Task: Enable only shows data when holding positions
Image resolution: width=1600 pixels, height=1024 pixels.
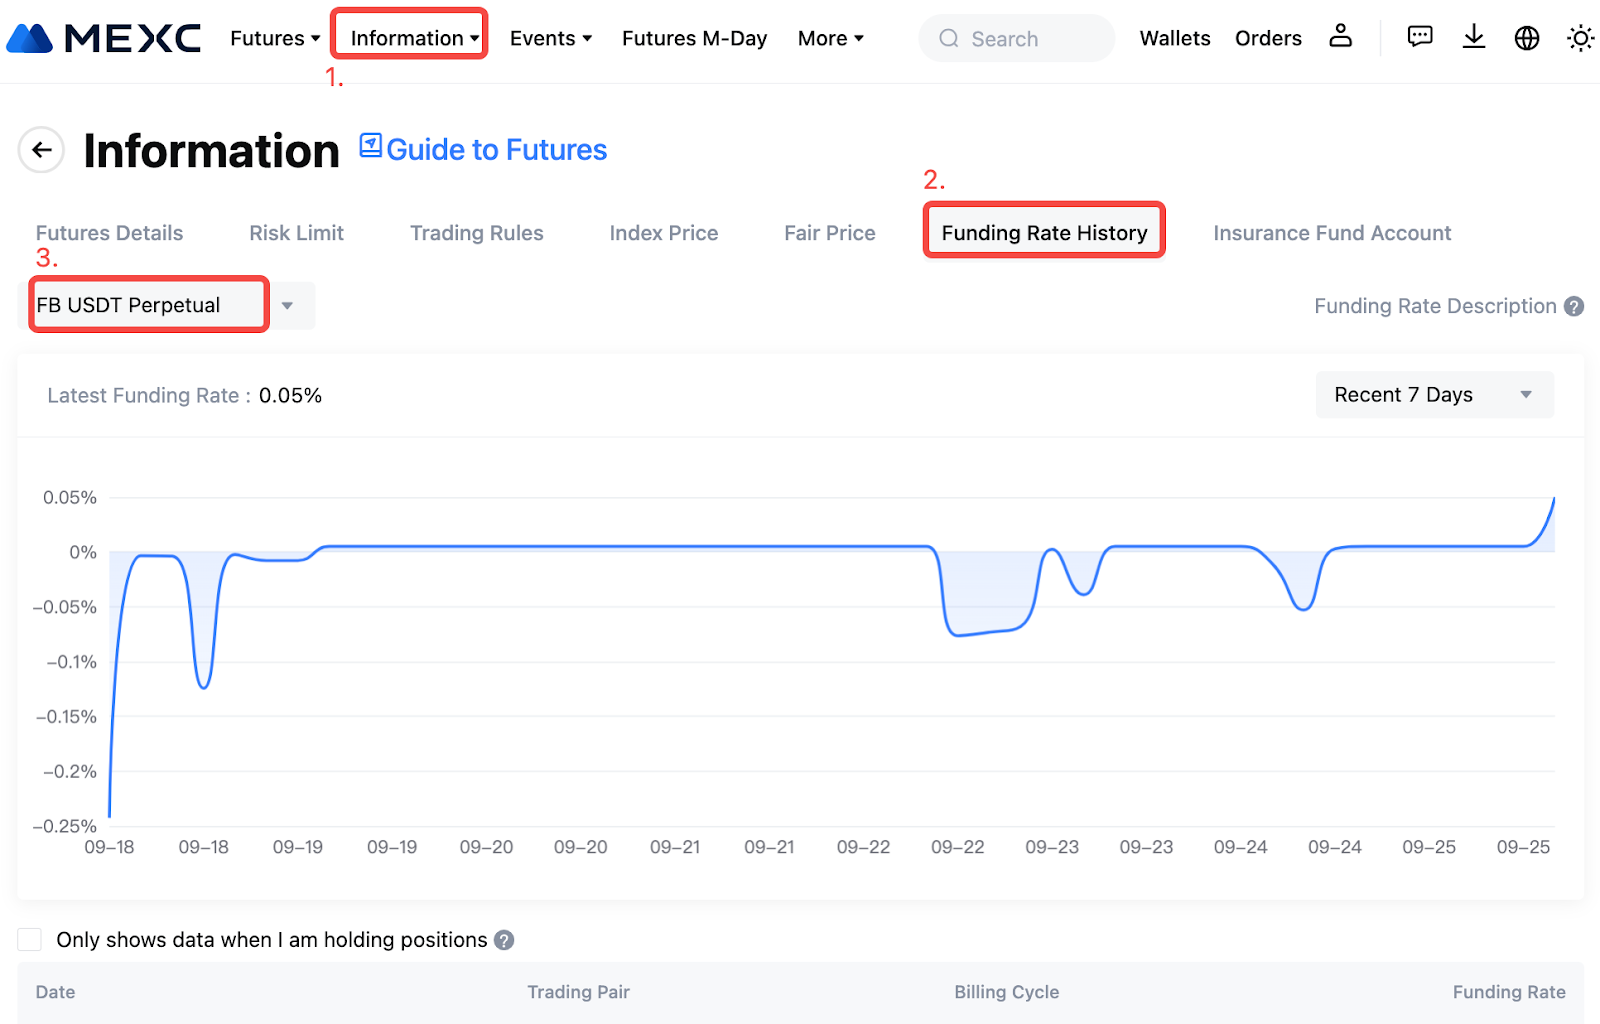Action: pyautogui.click(x=30, y=939)
